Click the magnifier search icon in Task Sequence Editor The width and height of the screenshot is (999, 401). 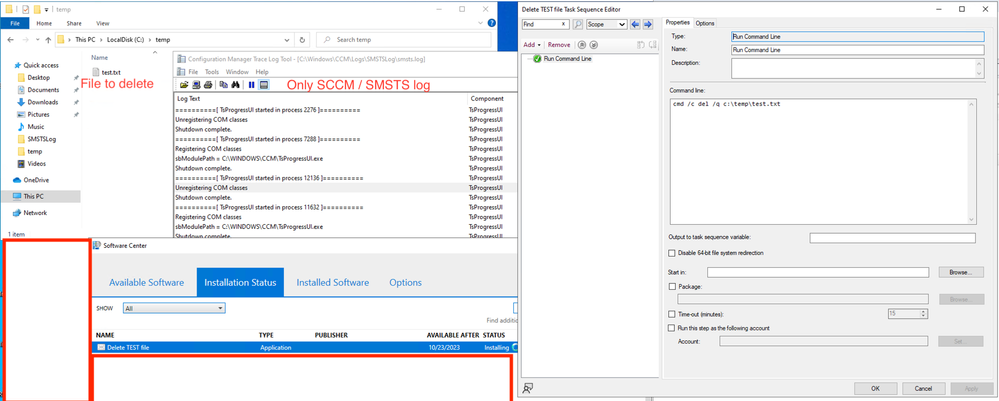pyautogui.click(x=578, y=24)
